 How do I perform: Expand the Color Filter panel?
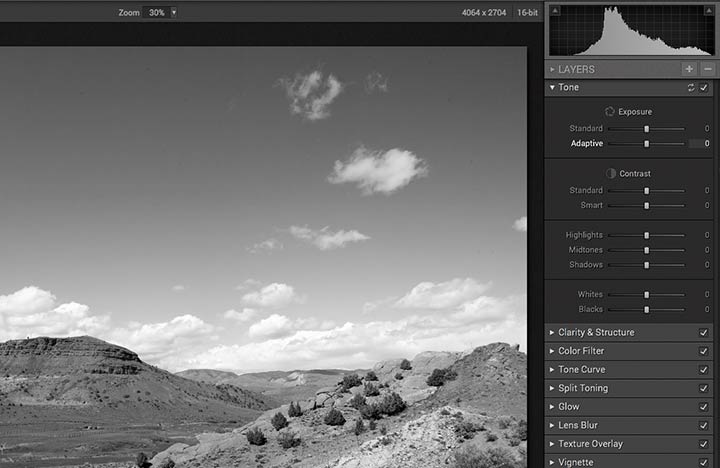pyautogui.click(x=552, y=351)
